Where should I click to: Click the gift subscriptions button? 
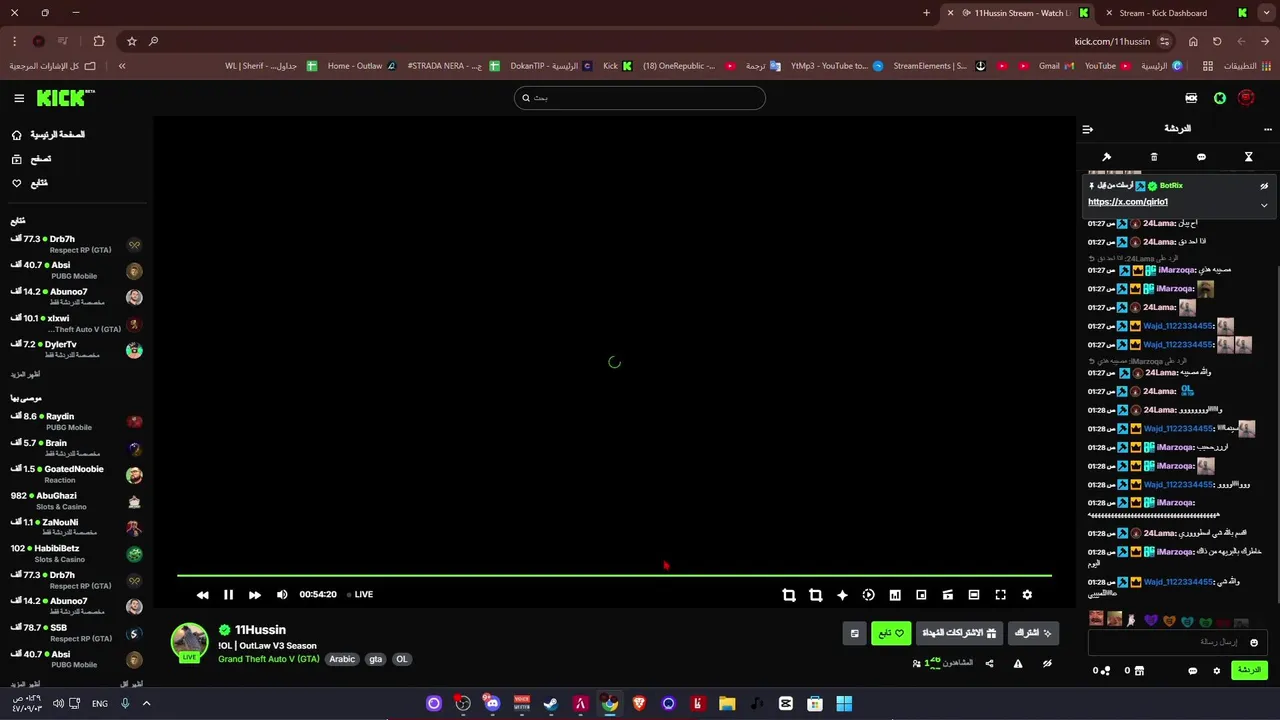point(959,633)
